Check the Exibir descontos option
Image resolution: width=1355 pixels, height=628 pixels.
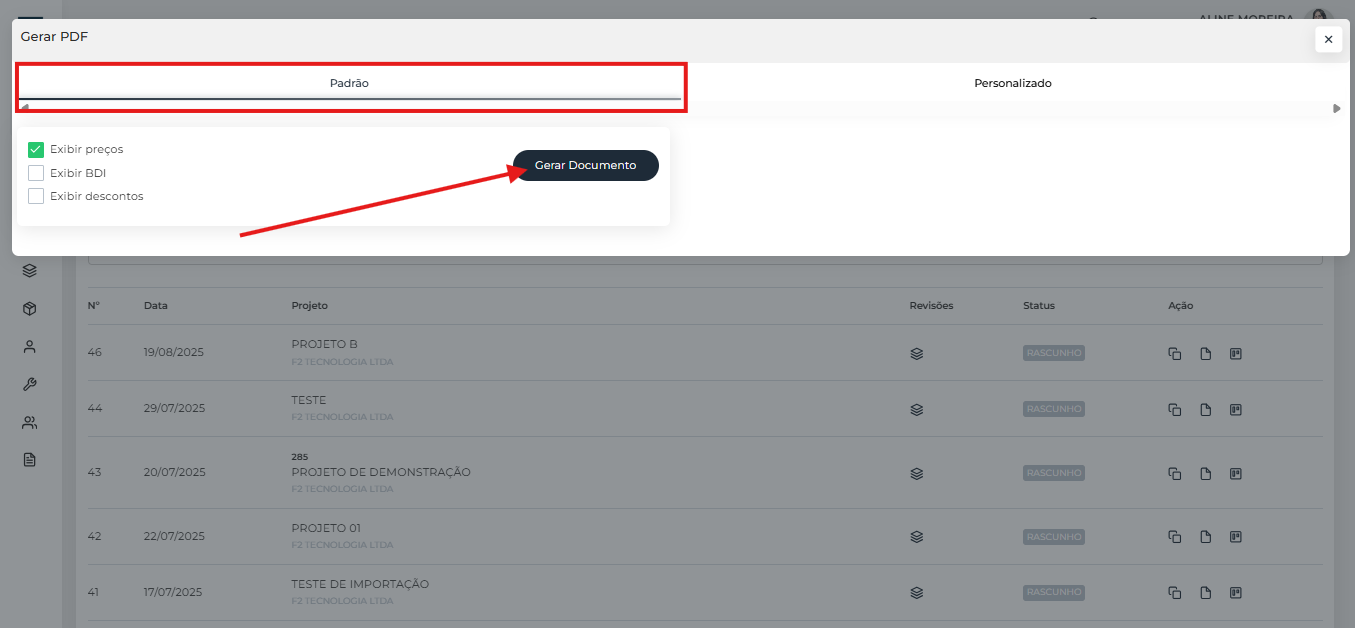(x=36, y=196)
